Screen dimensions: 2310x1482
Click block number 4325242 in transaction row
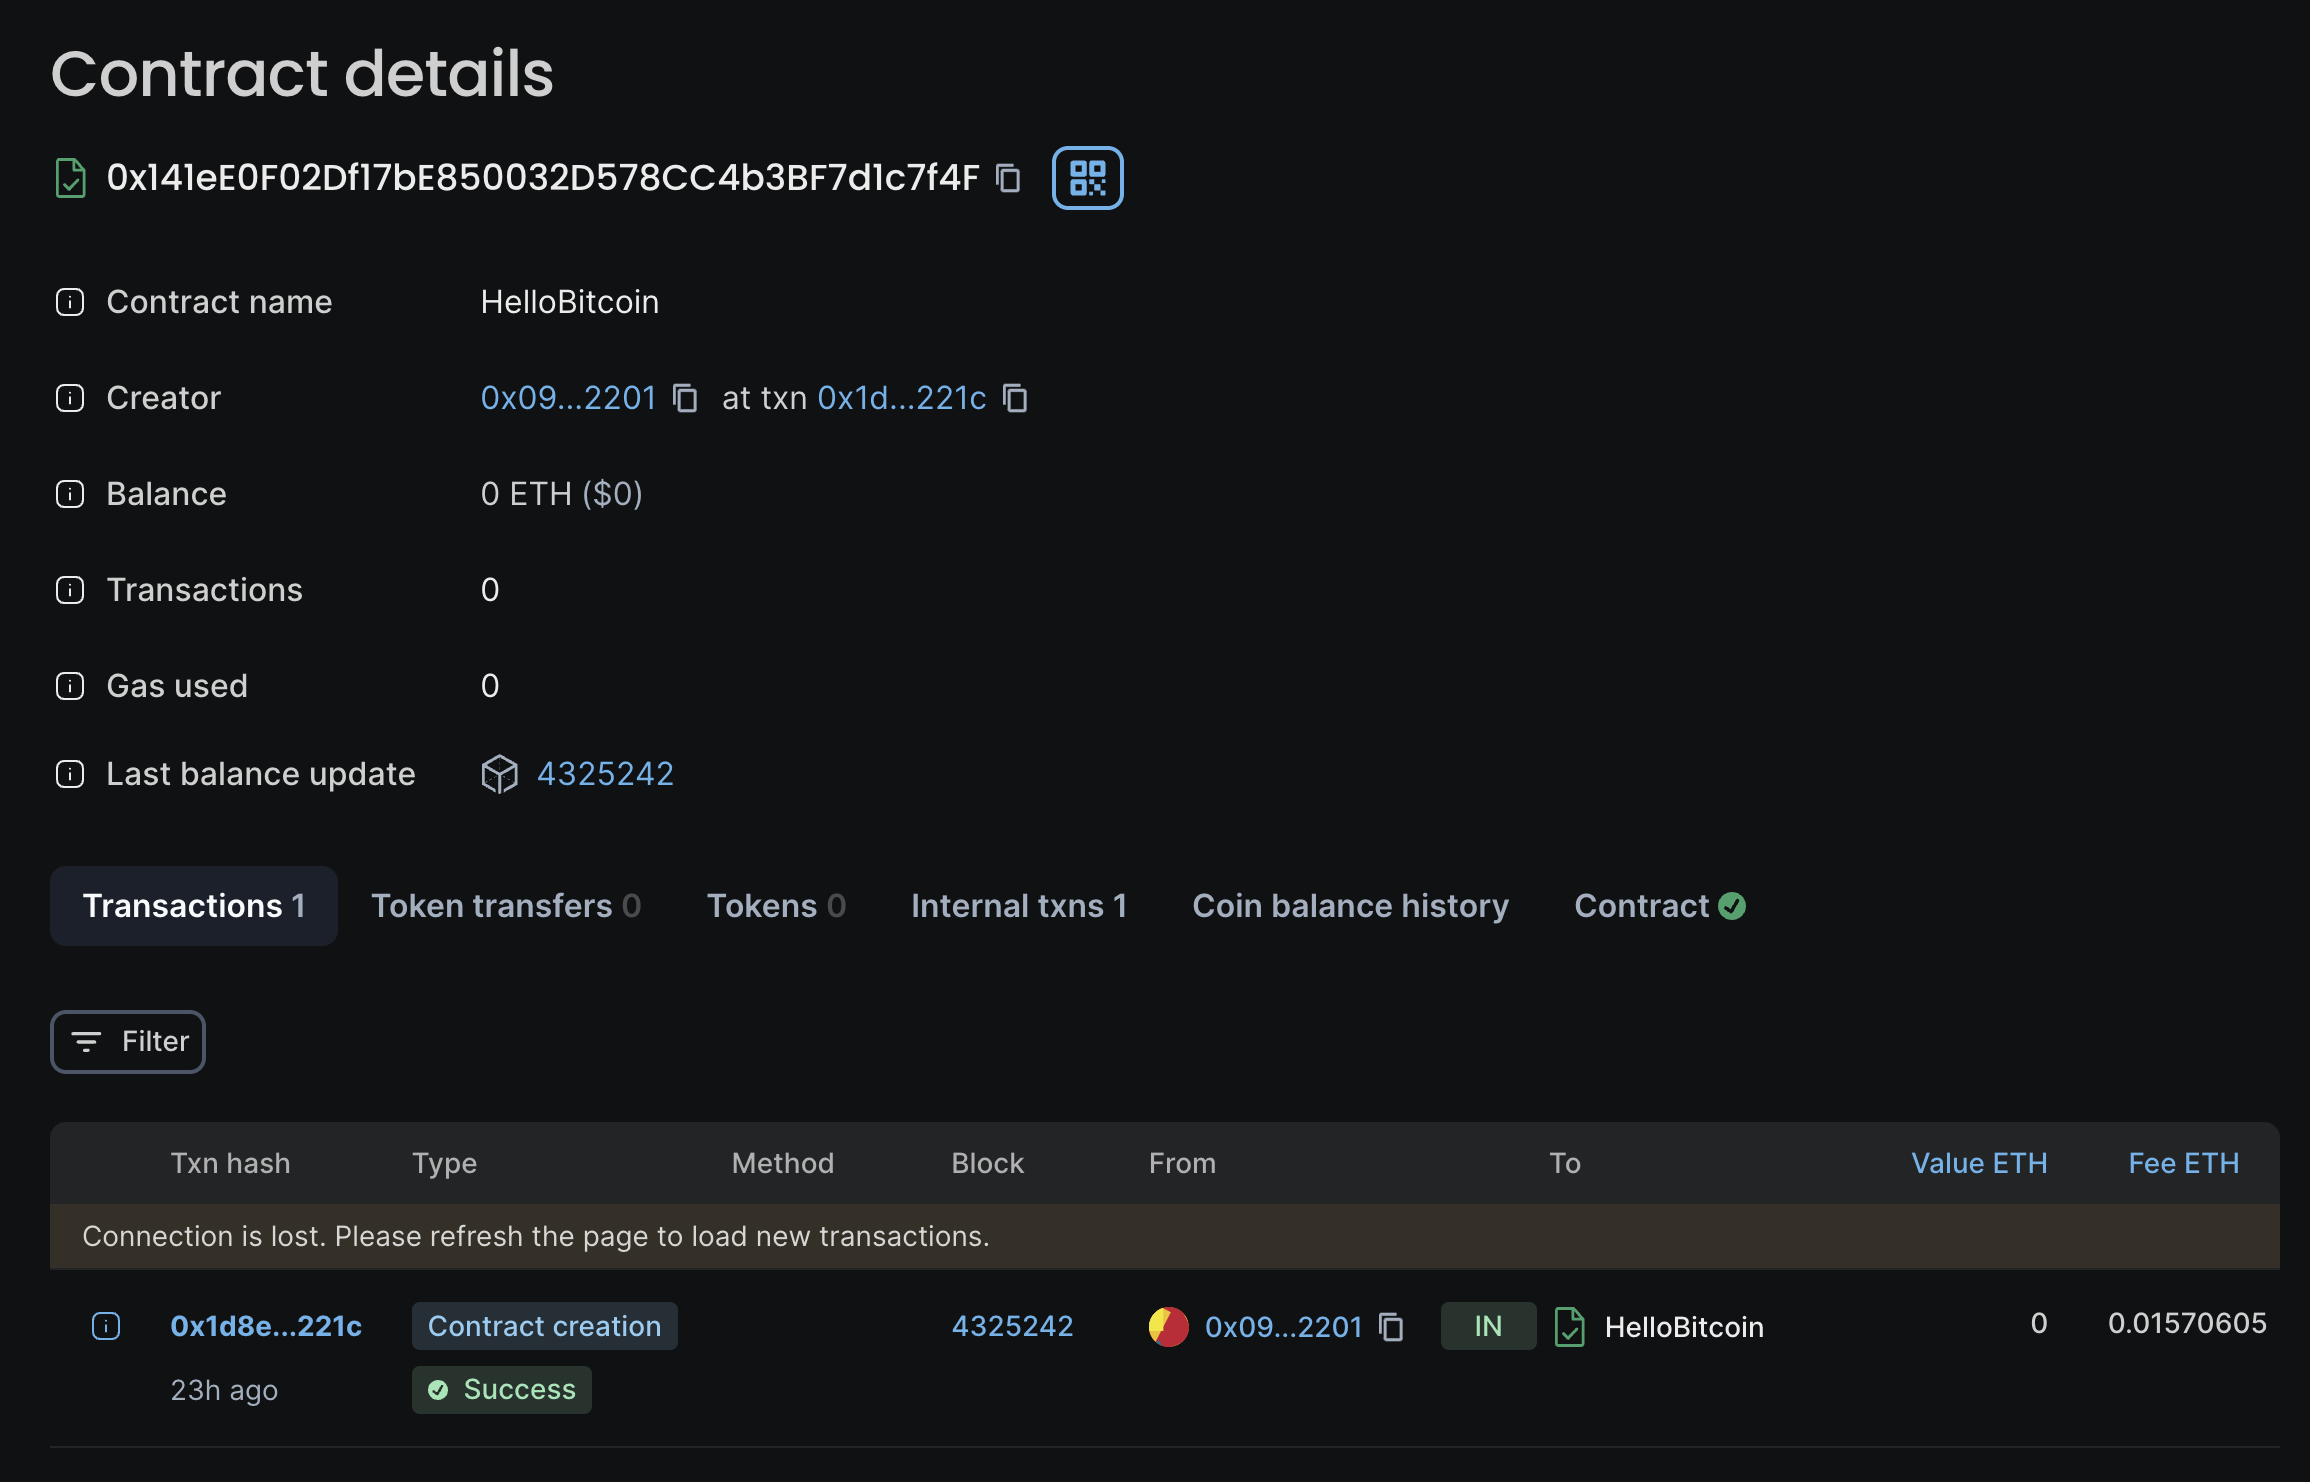click(1012, 1325)
